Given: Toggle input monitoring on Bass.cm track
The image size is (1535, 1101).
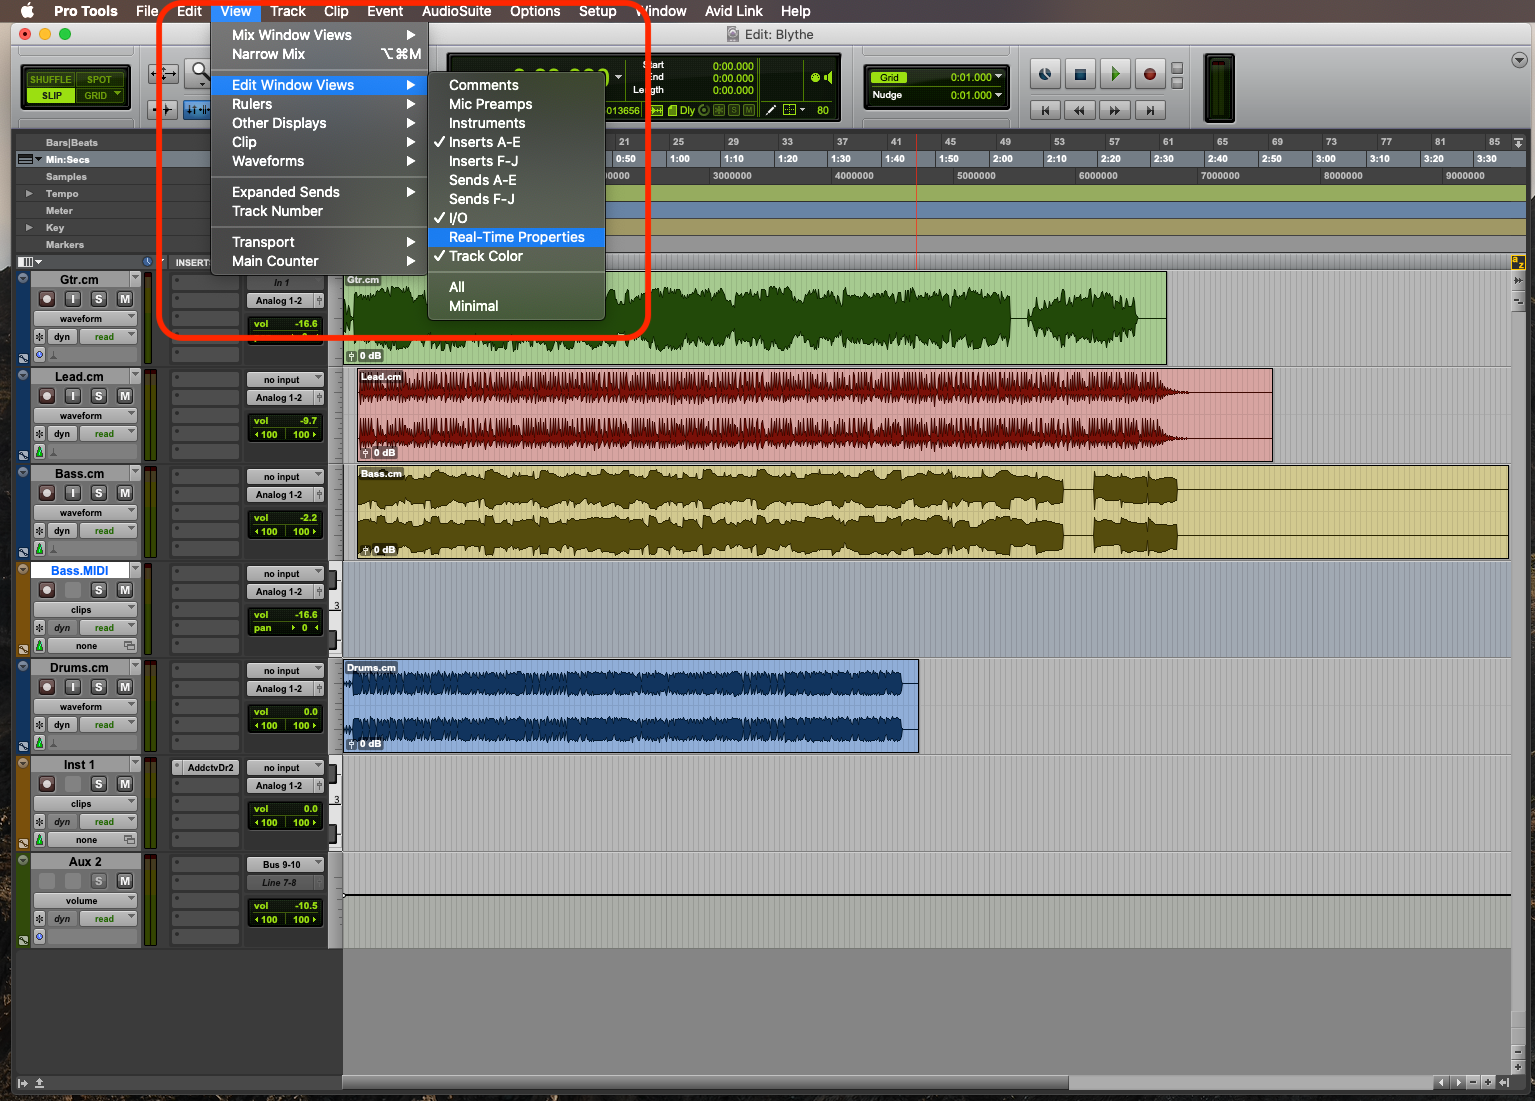Looking at the screenshot, I should (73, 493).
